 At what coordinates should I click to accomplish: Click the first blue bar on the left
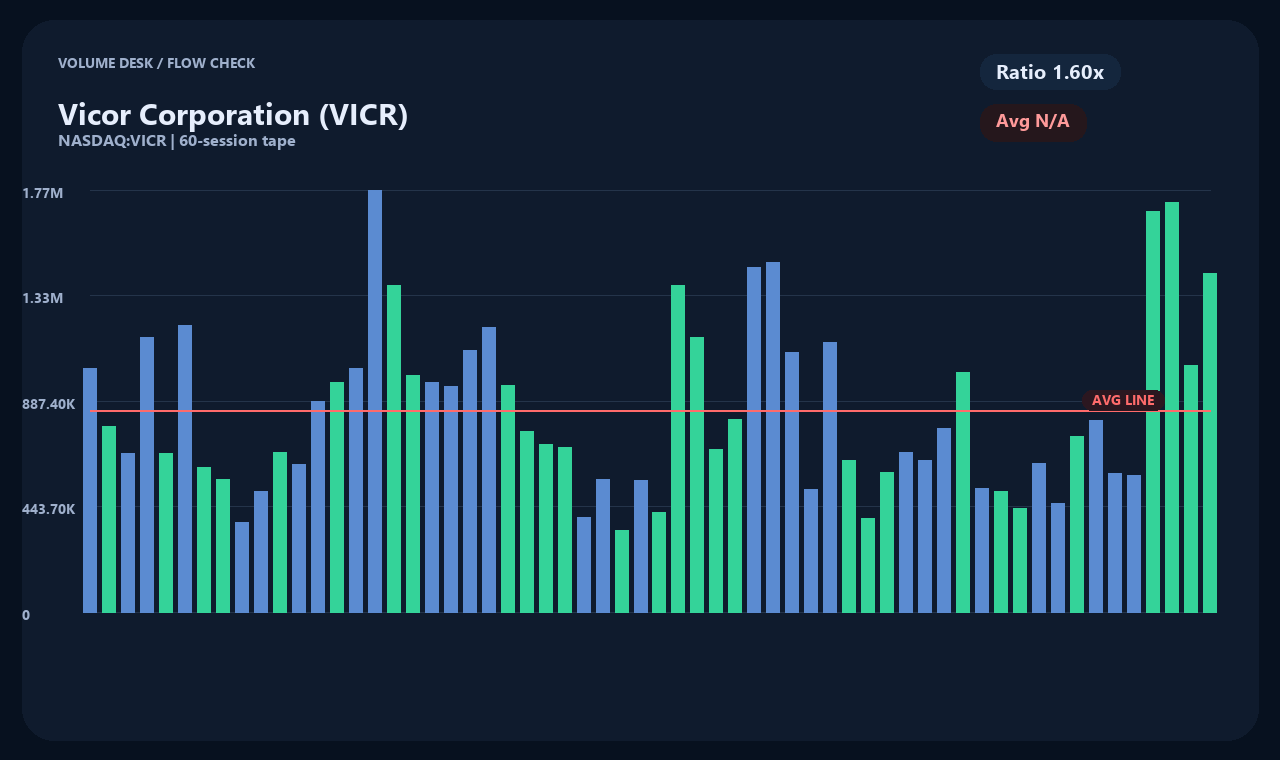click(90, 490)
